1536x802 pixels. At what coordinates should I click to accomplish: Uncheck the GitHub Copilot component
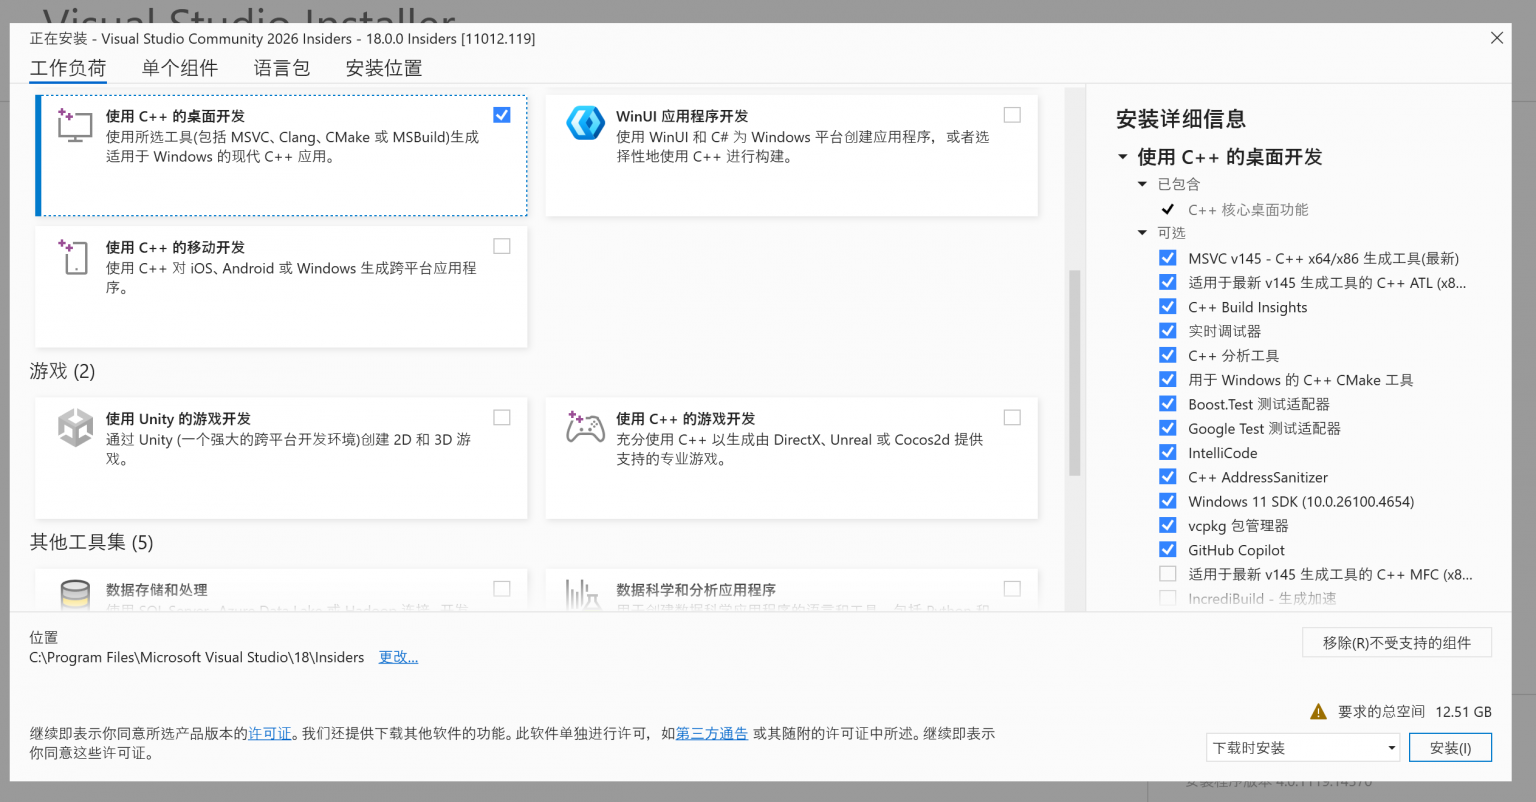1167,549
